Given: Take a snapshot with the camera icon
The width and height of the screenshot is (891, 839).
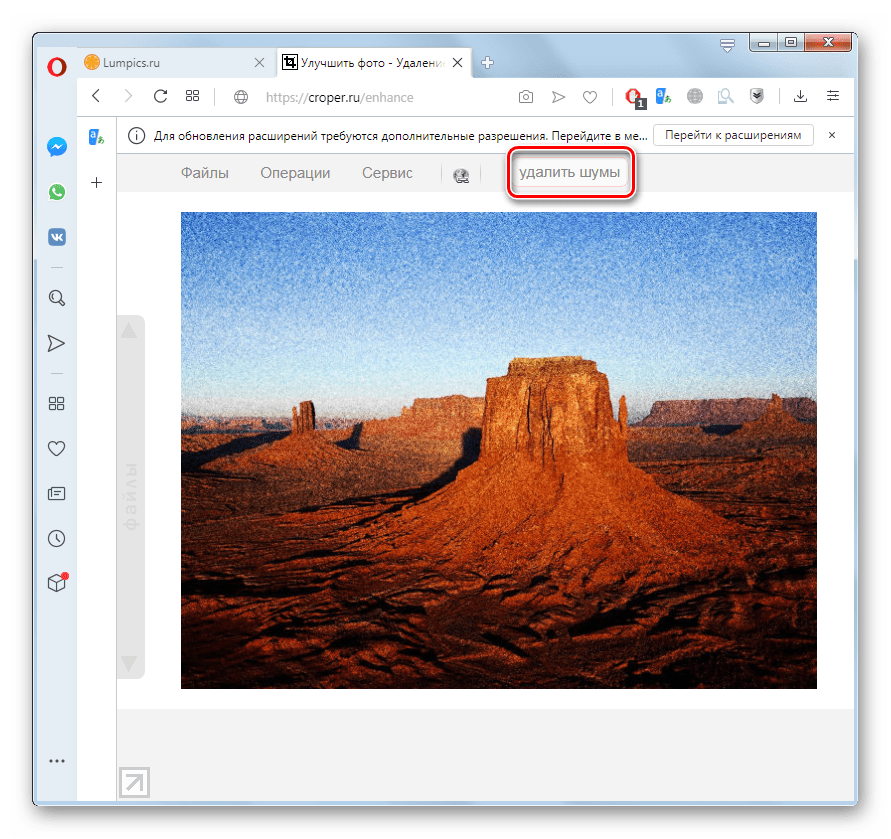Looking at the screenshot, I should click(526, 97).
